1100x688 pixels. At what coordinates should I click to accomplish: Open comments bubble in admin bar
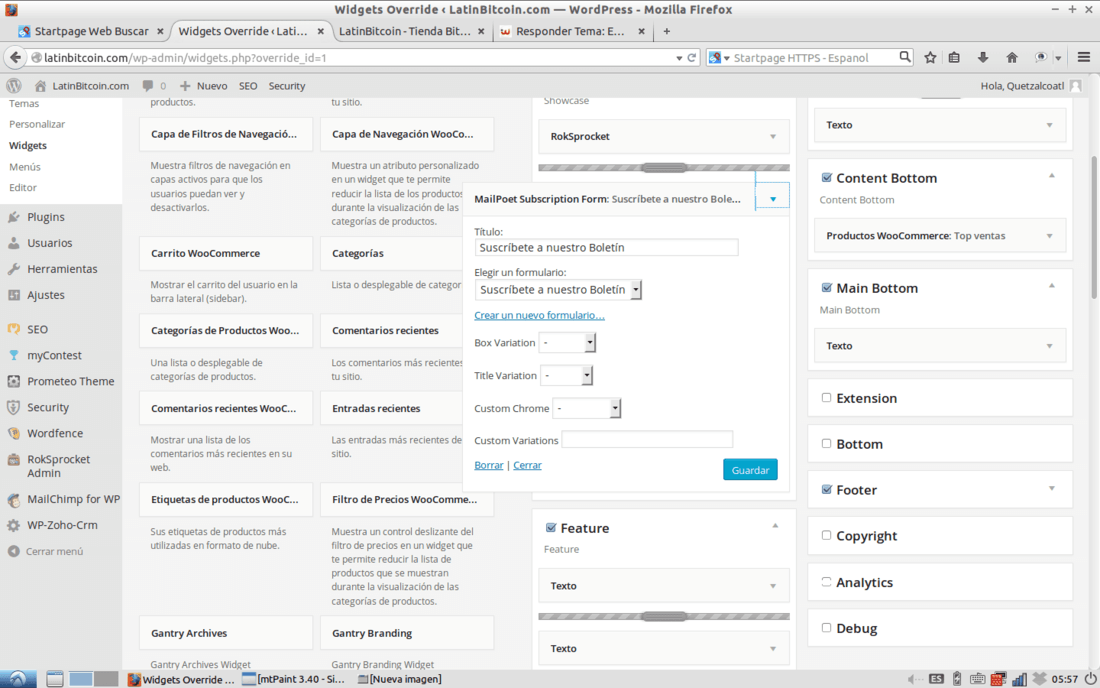(x=147, y=86)
